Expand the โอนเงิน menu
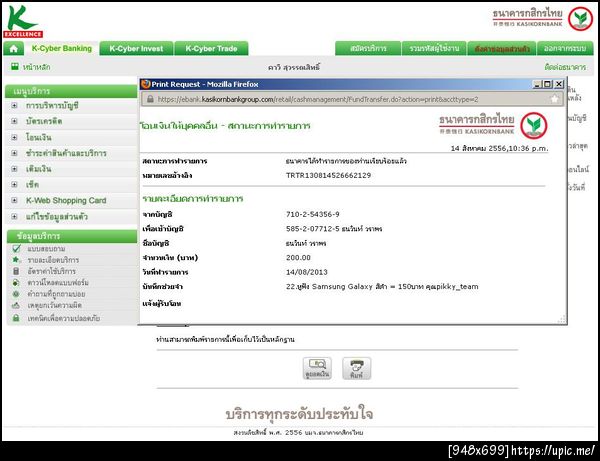The width and height of the screenshot is (600, 461). [x=15, y=137]
